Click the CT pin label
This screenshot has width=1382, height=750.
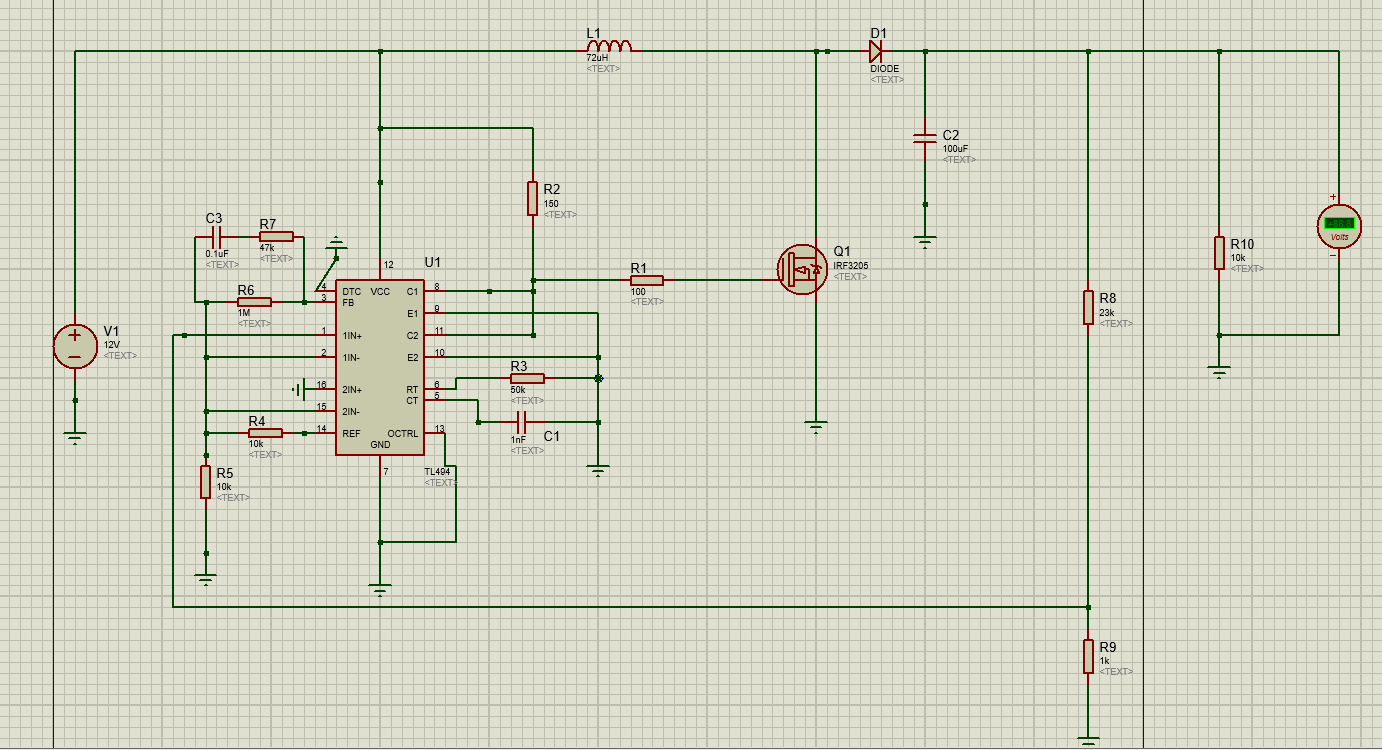coord(412,400)
